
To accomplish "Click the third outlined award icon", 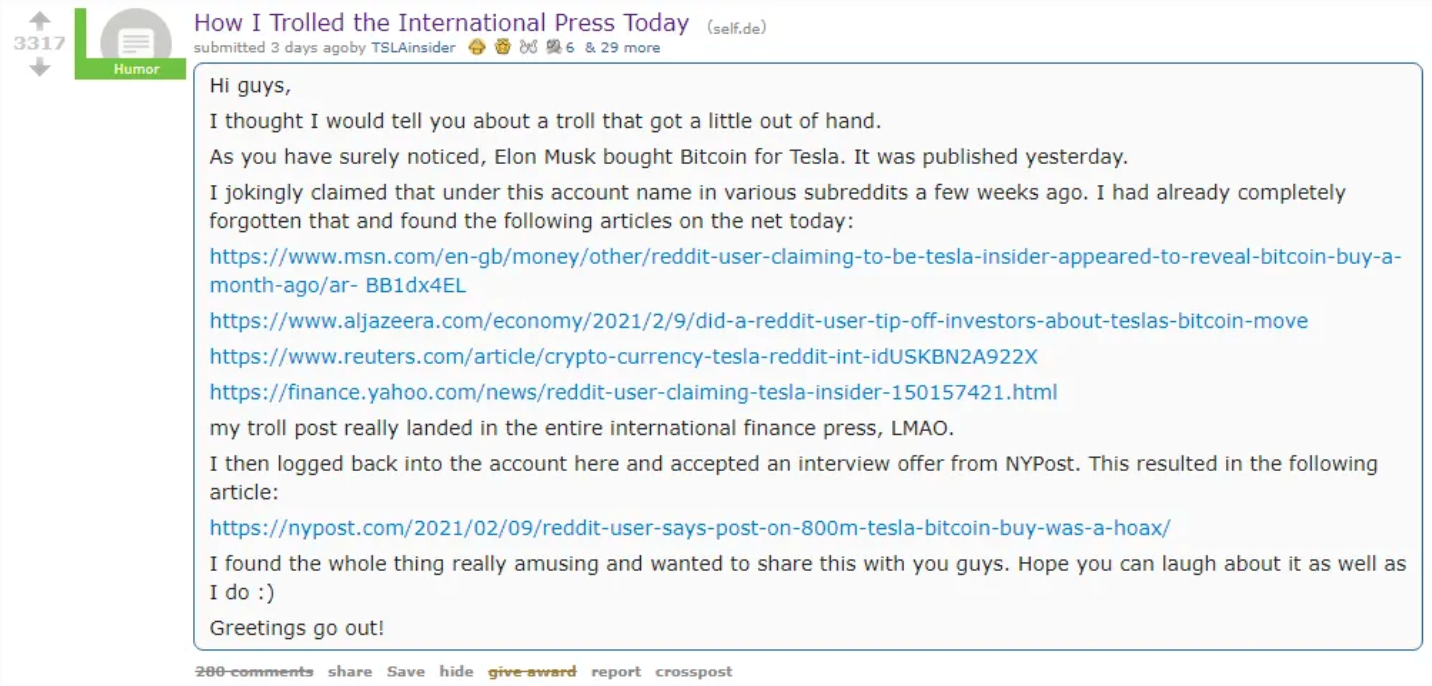I will (x=528, y=47).
